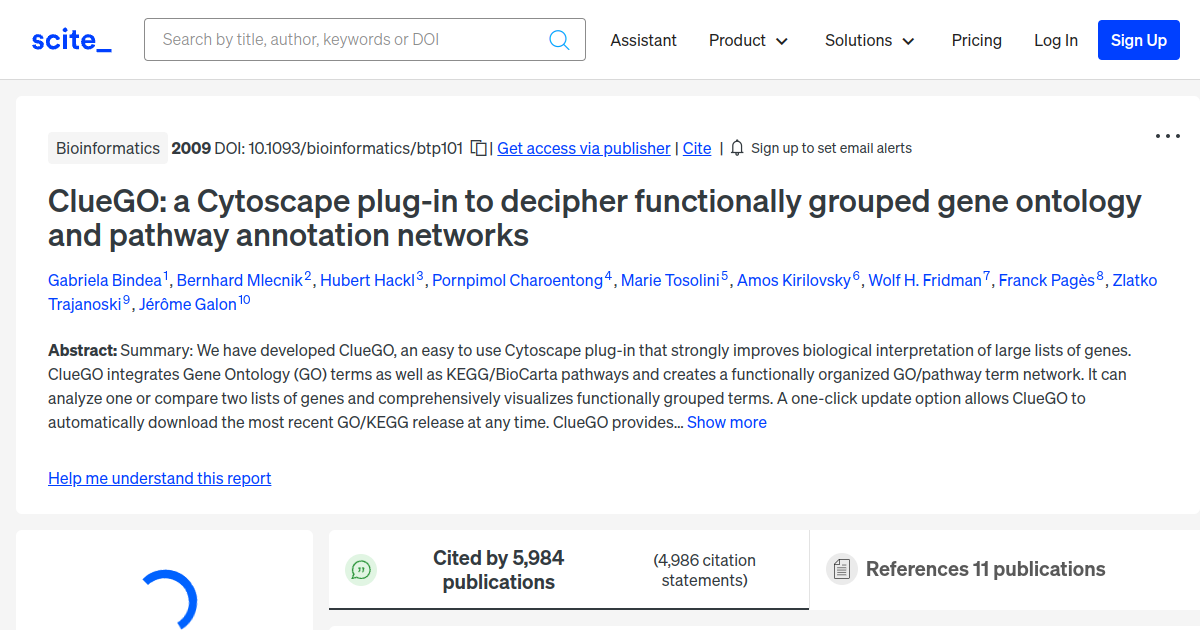Open the Assistant menu item
Viewport: 1200px width, 630px height.
tap(643, 40)
